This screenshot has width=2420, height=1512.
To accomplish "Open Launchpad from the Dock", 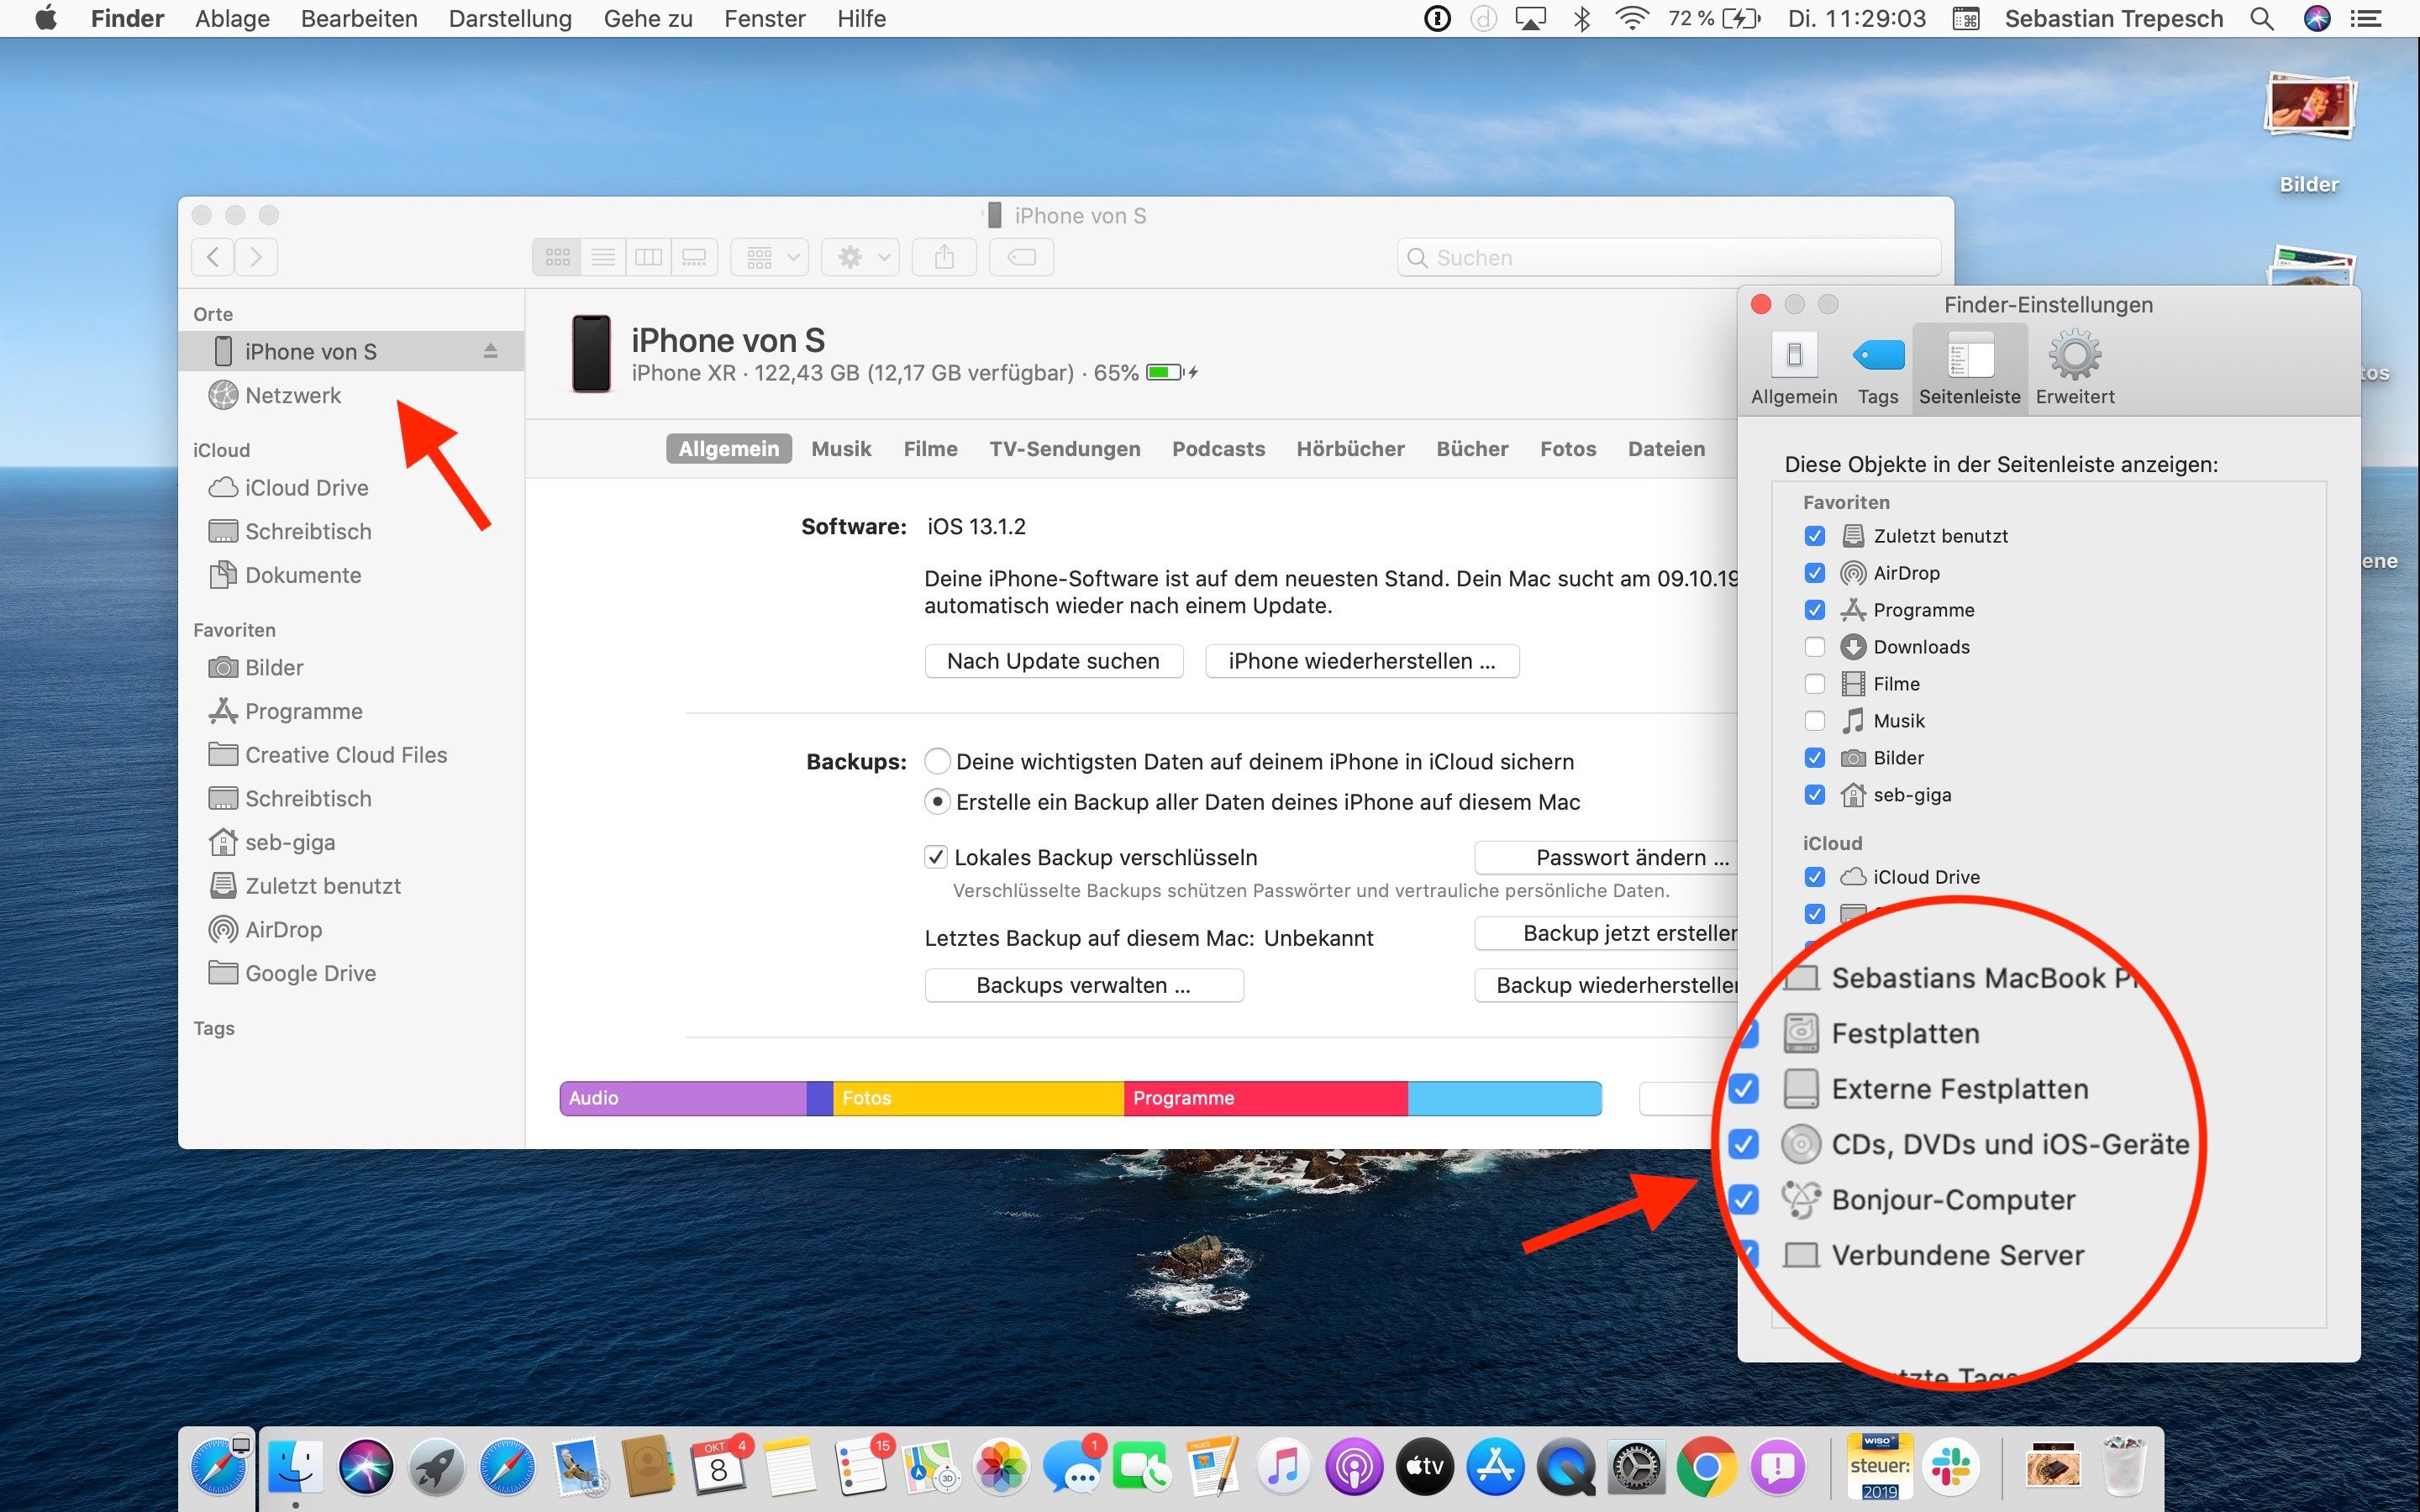I will click(436, 1467).
